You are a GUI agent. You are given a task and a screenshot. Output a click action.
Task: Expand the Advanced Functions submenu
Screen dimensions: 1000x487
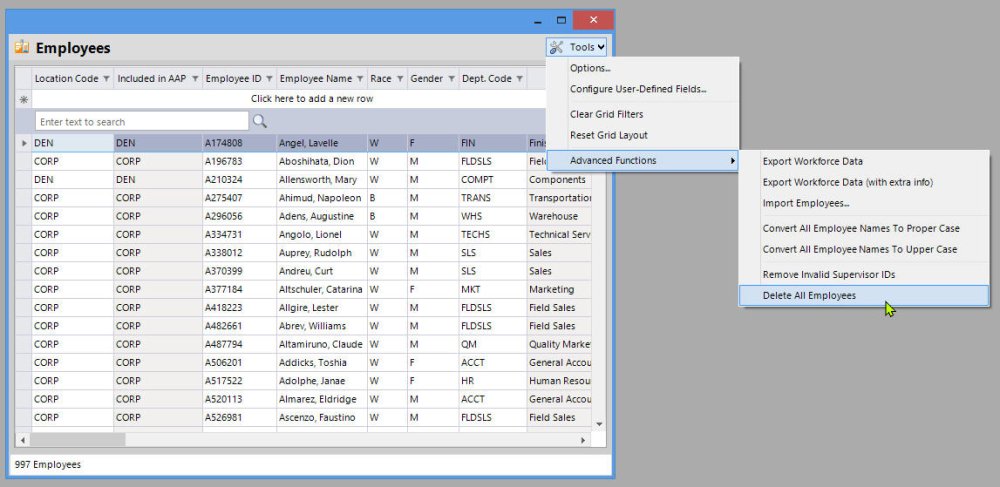pyautogui.click(x=643, y=161)
